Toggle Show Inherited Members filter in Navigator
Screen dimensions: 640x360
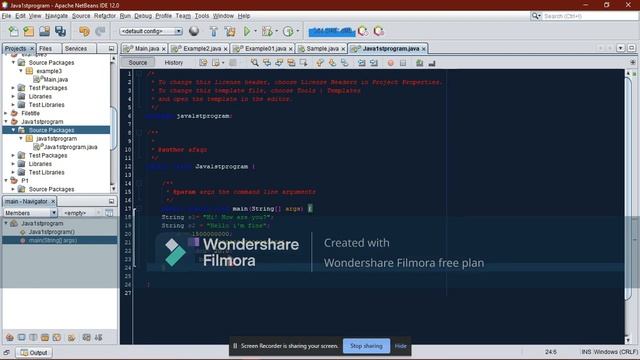pos(9,337)
